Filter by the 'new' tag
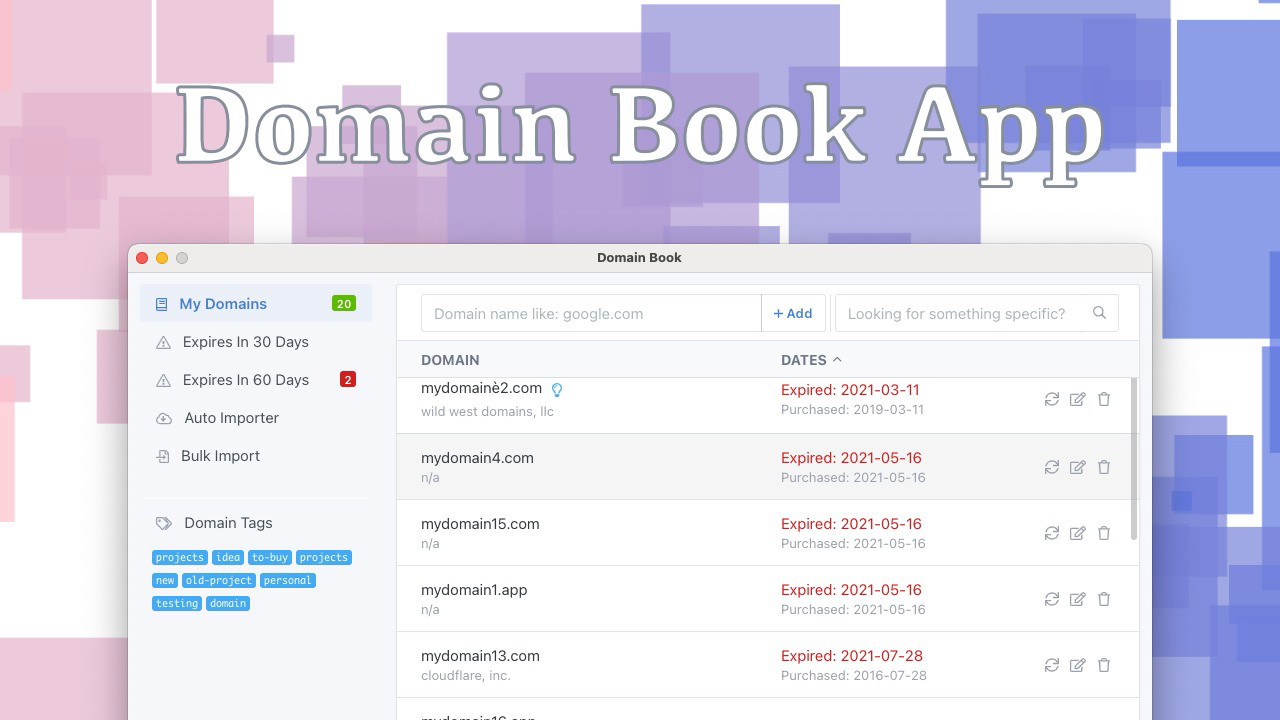Image resolution: width=1280 pixels, height=720 pixels. click(165, 580)
